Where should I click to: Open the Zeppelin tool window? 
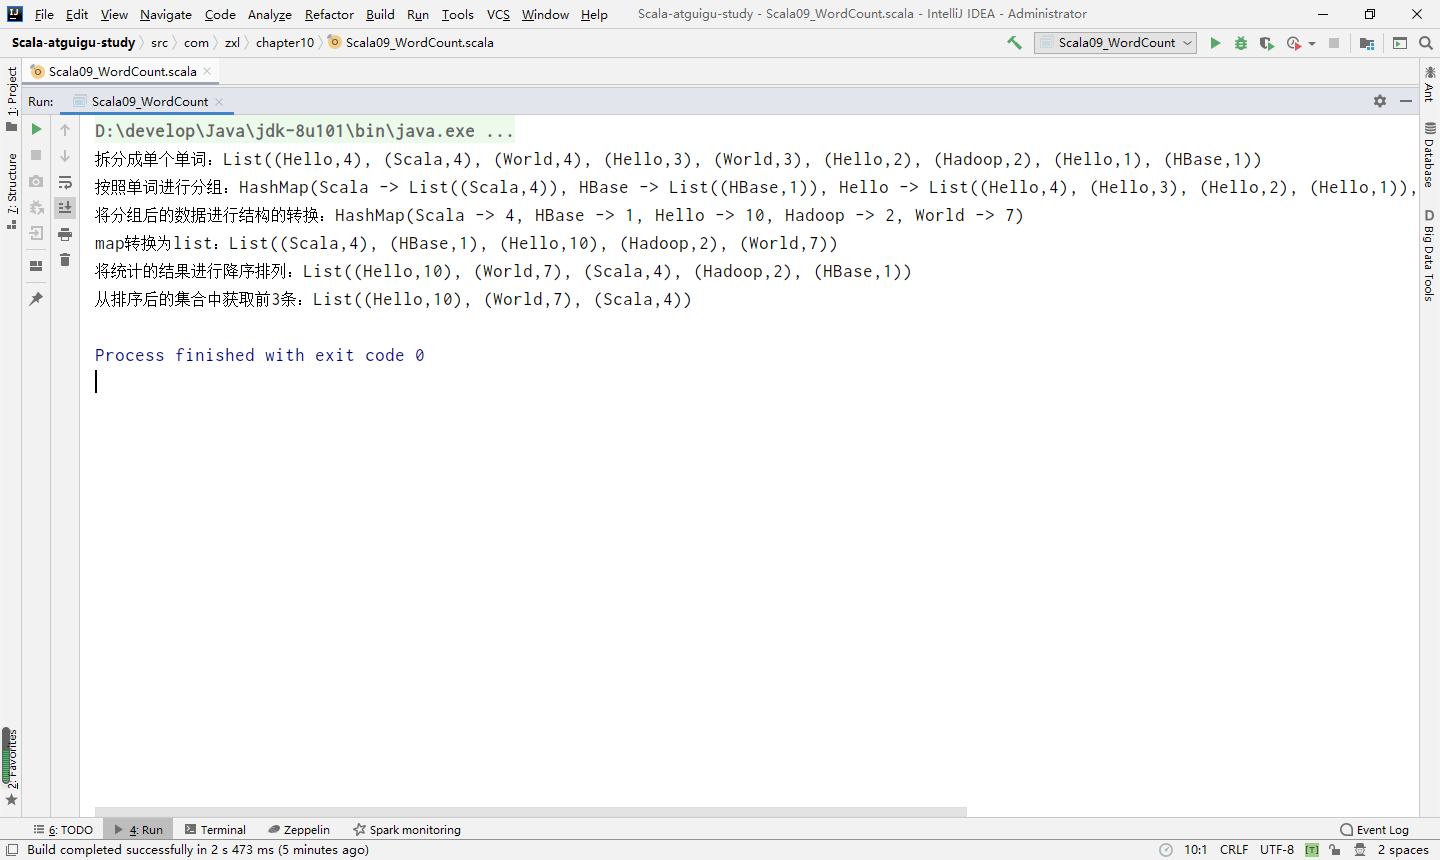coord(299,830)
